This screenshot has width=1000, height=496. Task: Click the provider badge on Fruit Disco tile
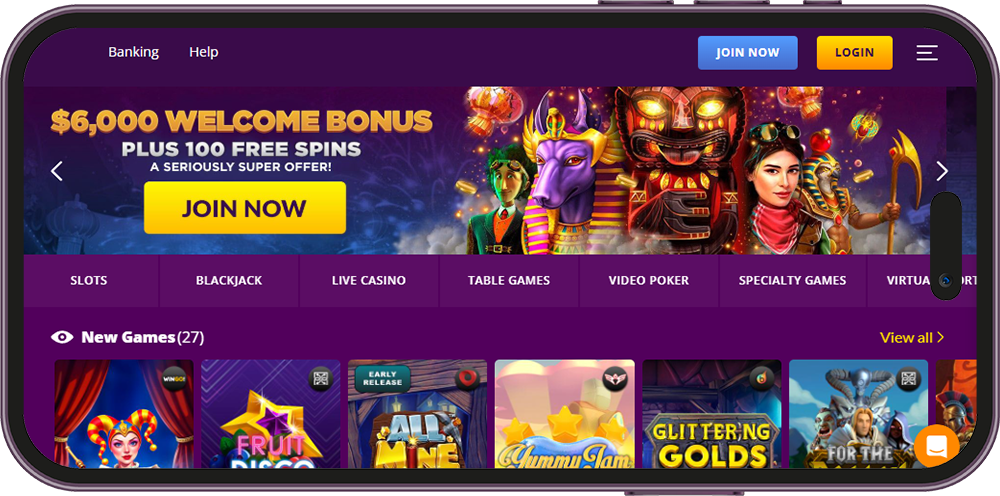tap(321, 379)
